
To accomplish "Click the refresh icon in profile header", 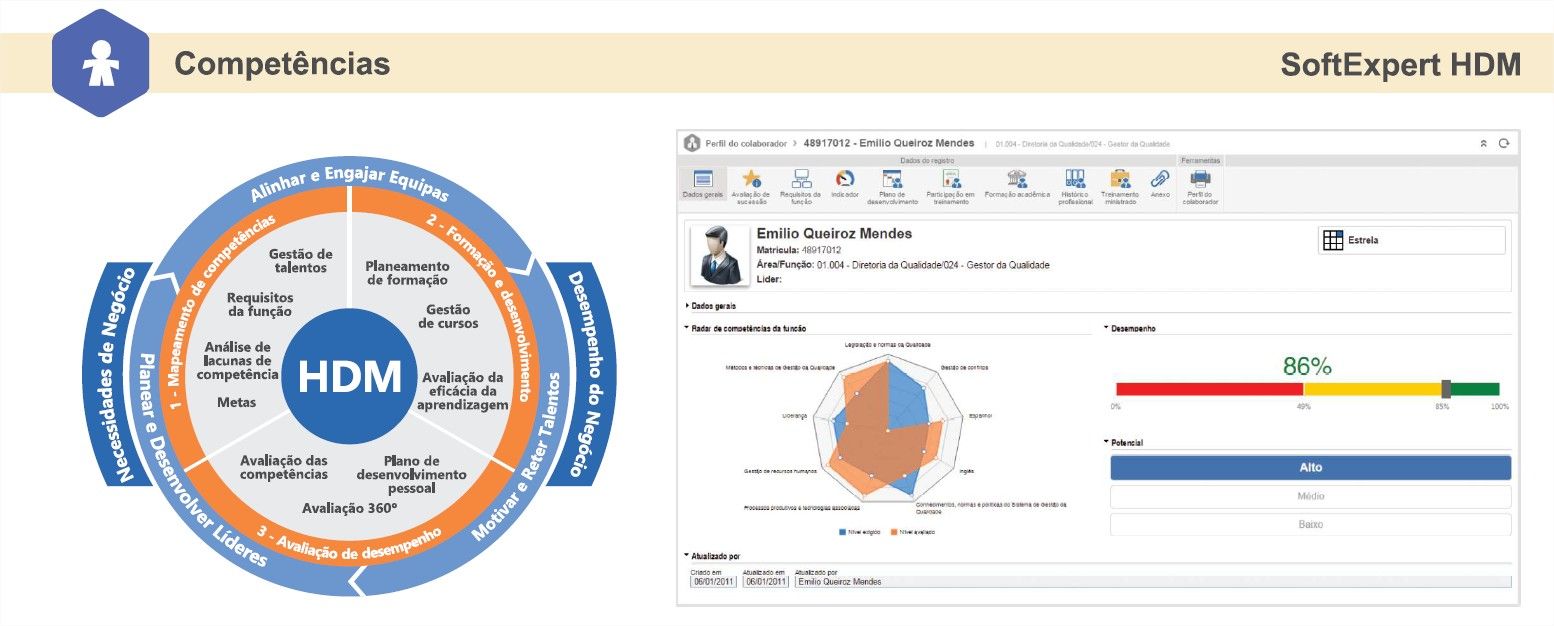I will [x=1502, y=144].
